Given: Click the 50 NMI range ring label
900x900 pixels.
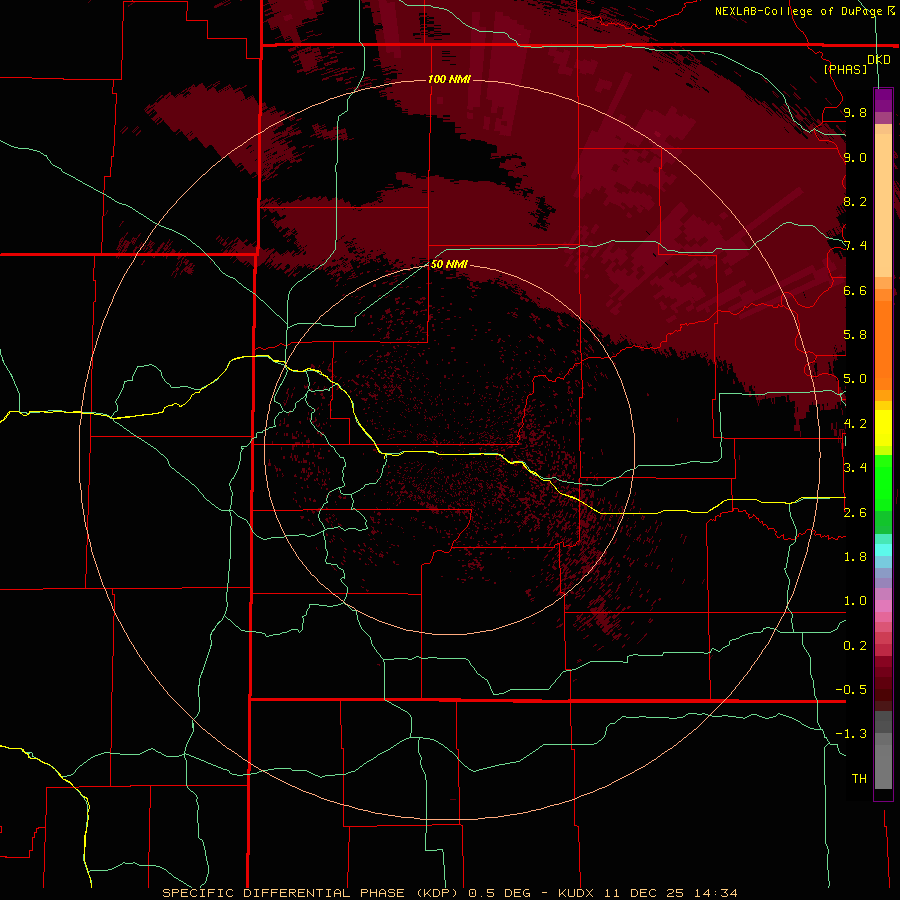Looking at the screenshot, I should tap(449, 264).
